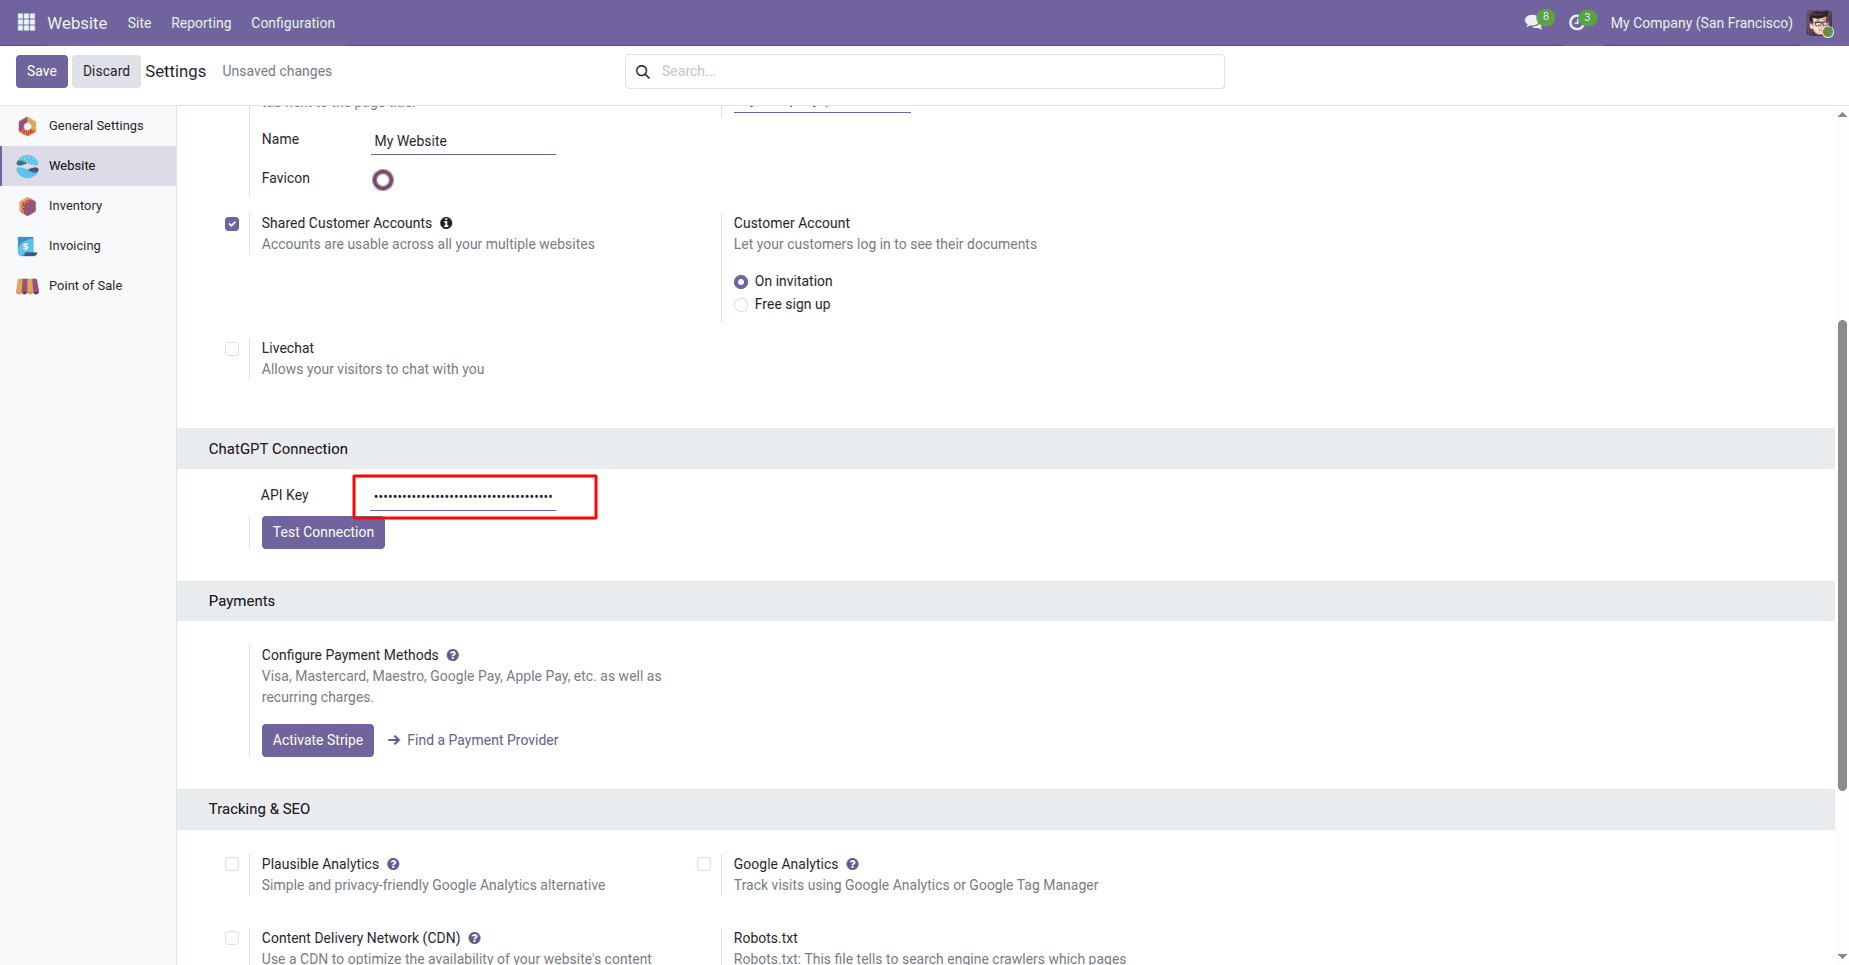Image resolution: width=1849 pixels, height=965 pixels.
Task: Select the Free sign up radio option
Action: pos(741,305)
